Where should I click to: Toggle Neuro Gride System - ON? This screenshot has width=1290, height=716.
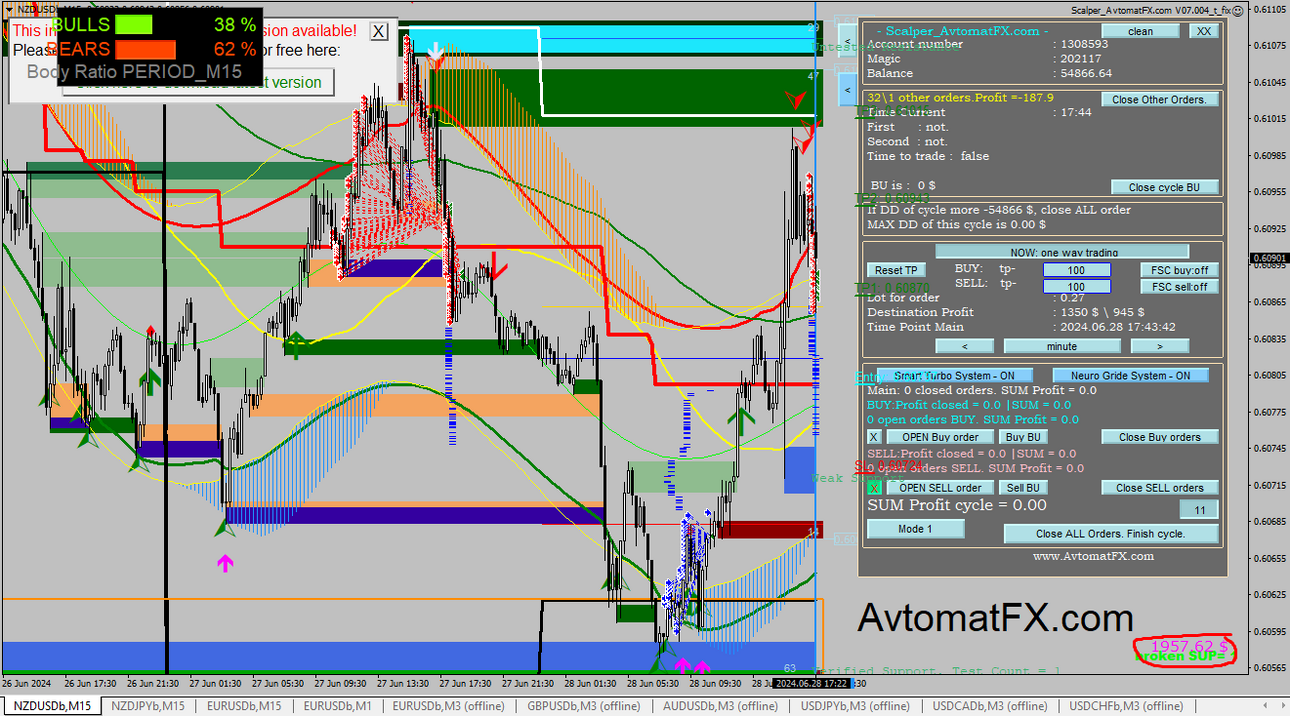[1130, 375]
